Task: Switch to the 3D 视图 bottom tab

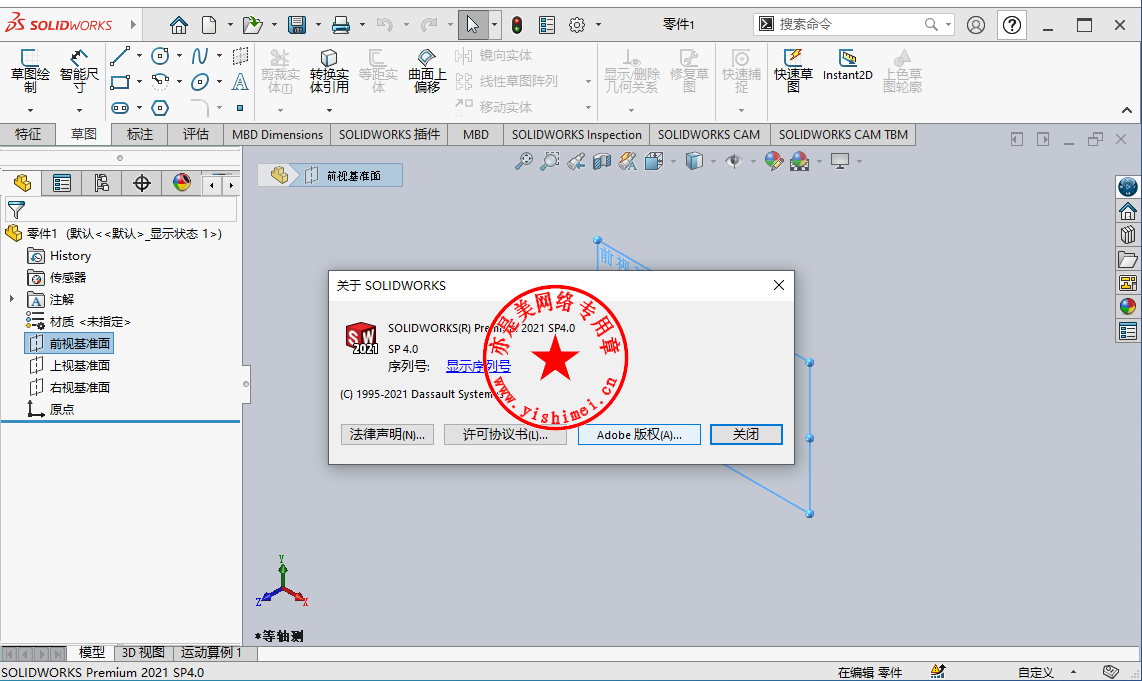Action: (143, 653)
